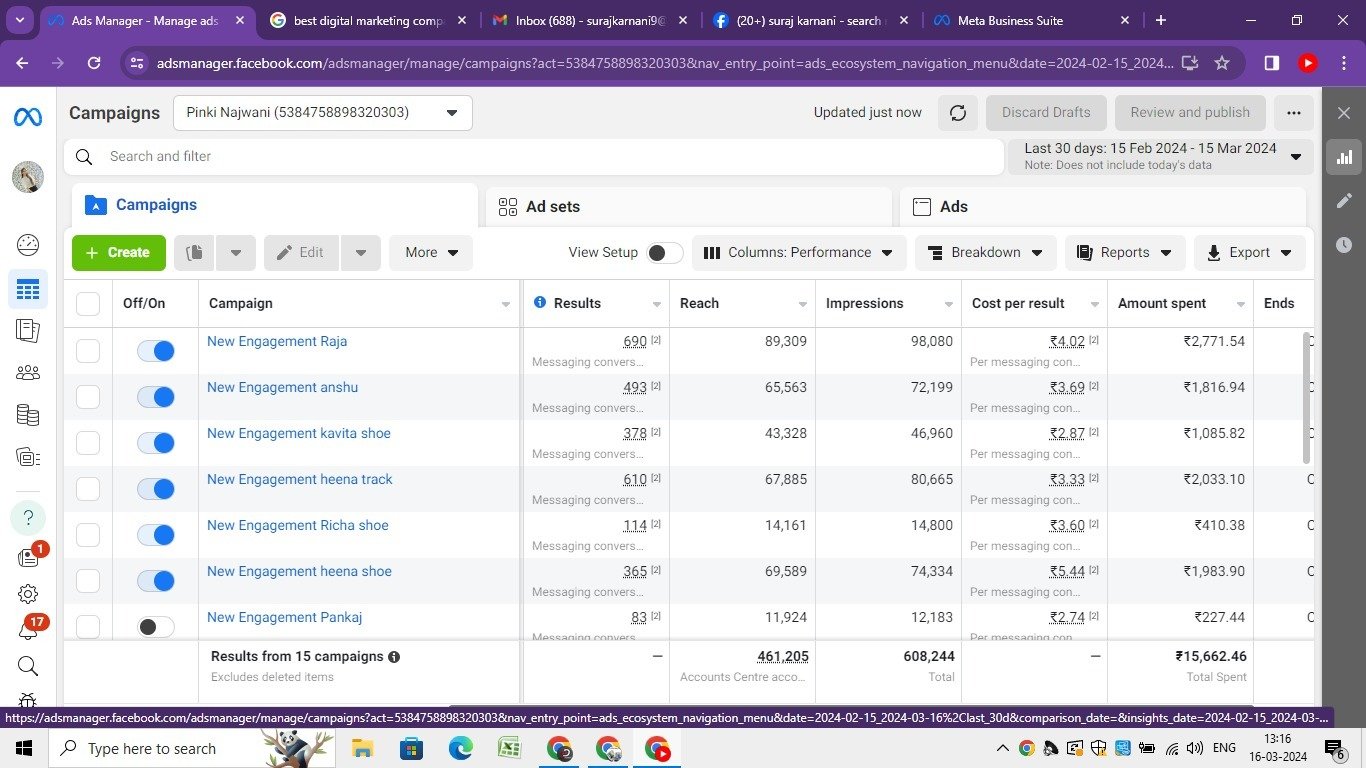Open charts icon in right panel
The image size is (1366, 768).
tap(1344, 157)
